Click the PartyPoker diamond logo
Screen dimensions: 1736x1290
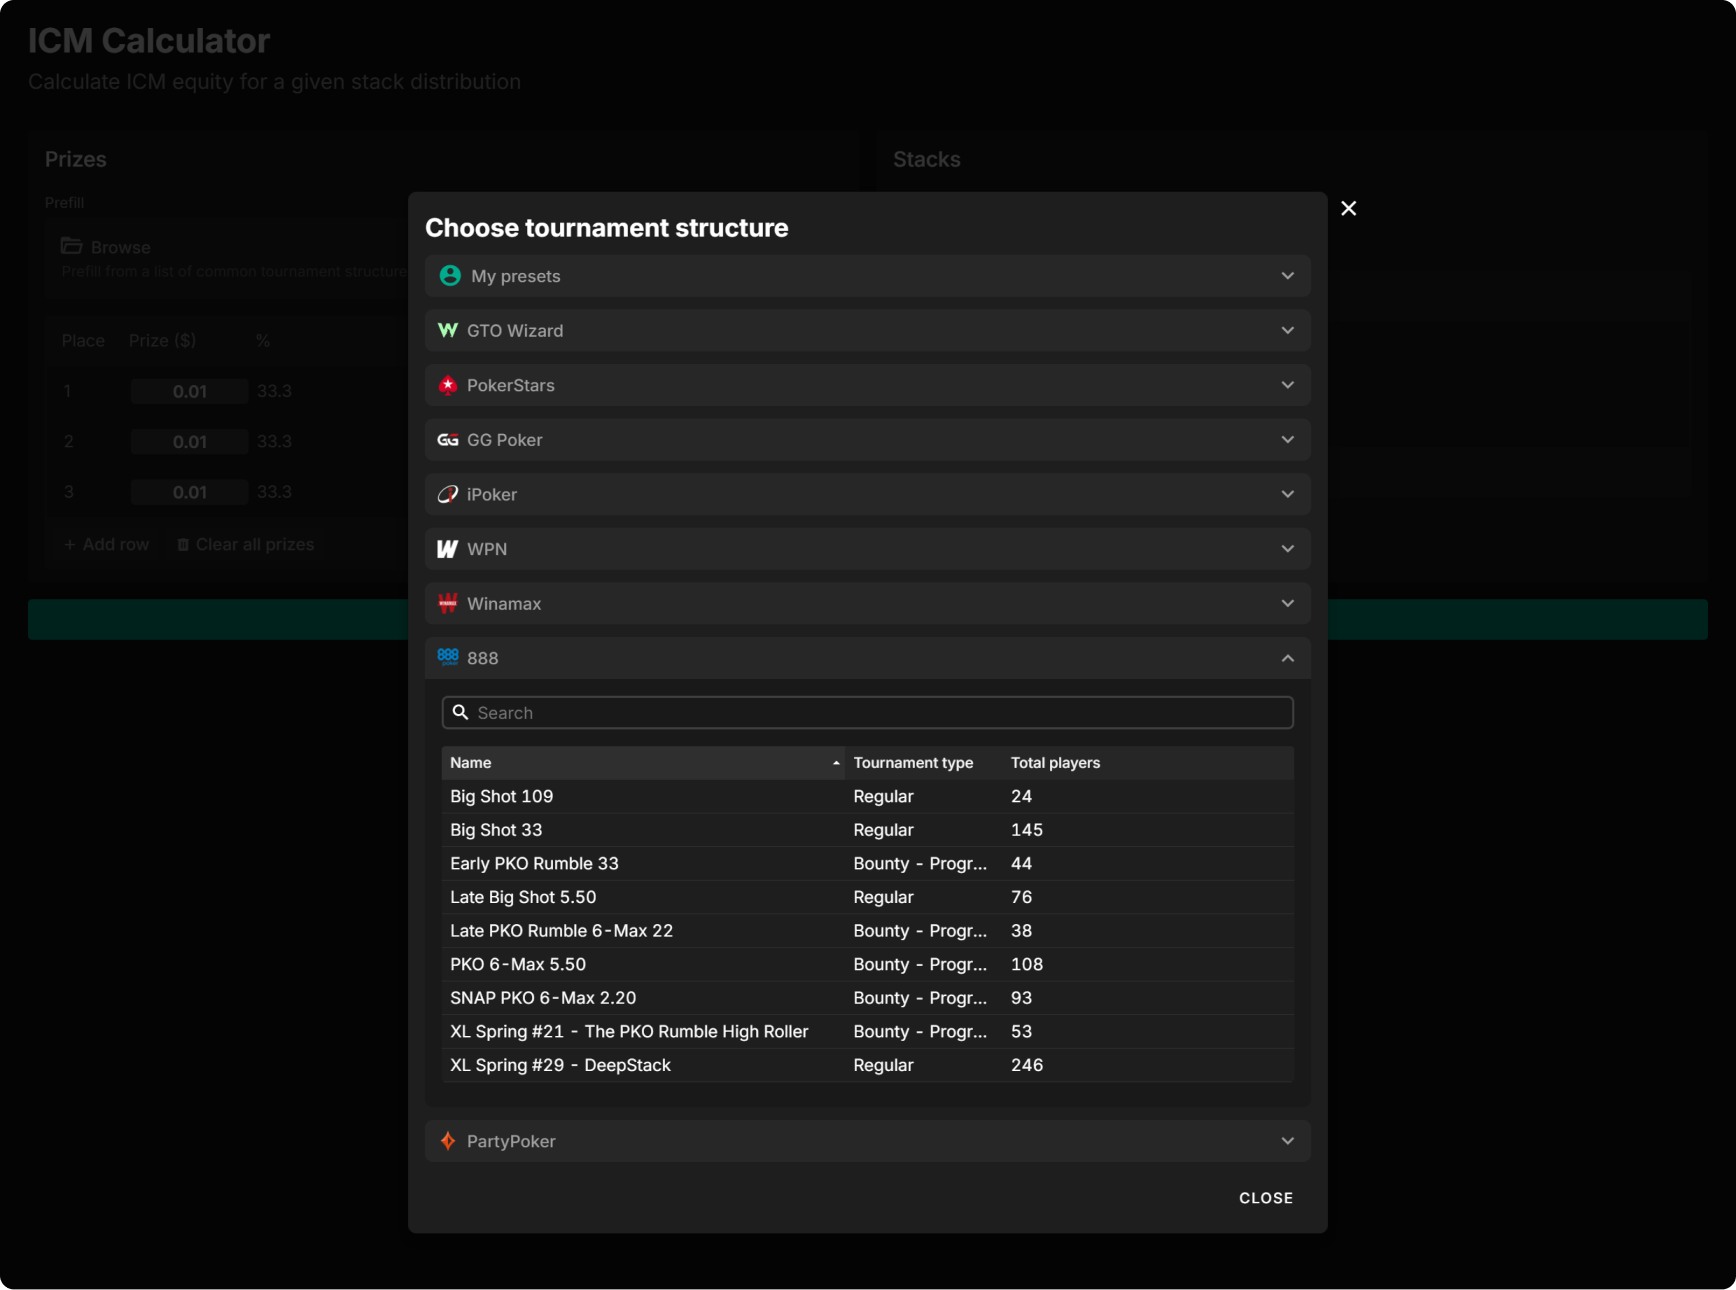point(448,1141)
